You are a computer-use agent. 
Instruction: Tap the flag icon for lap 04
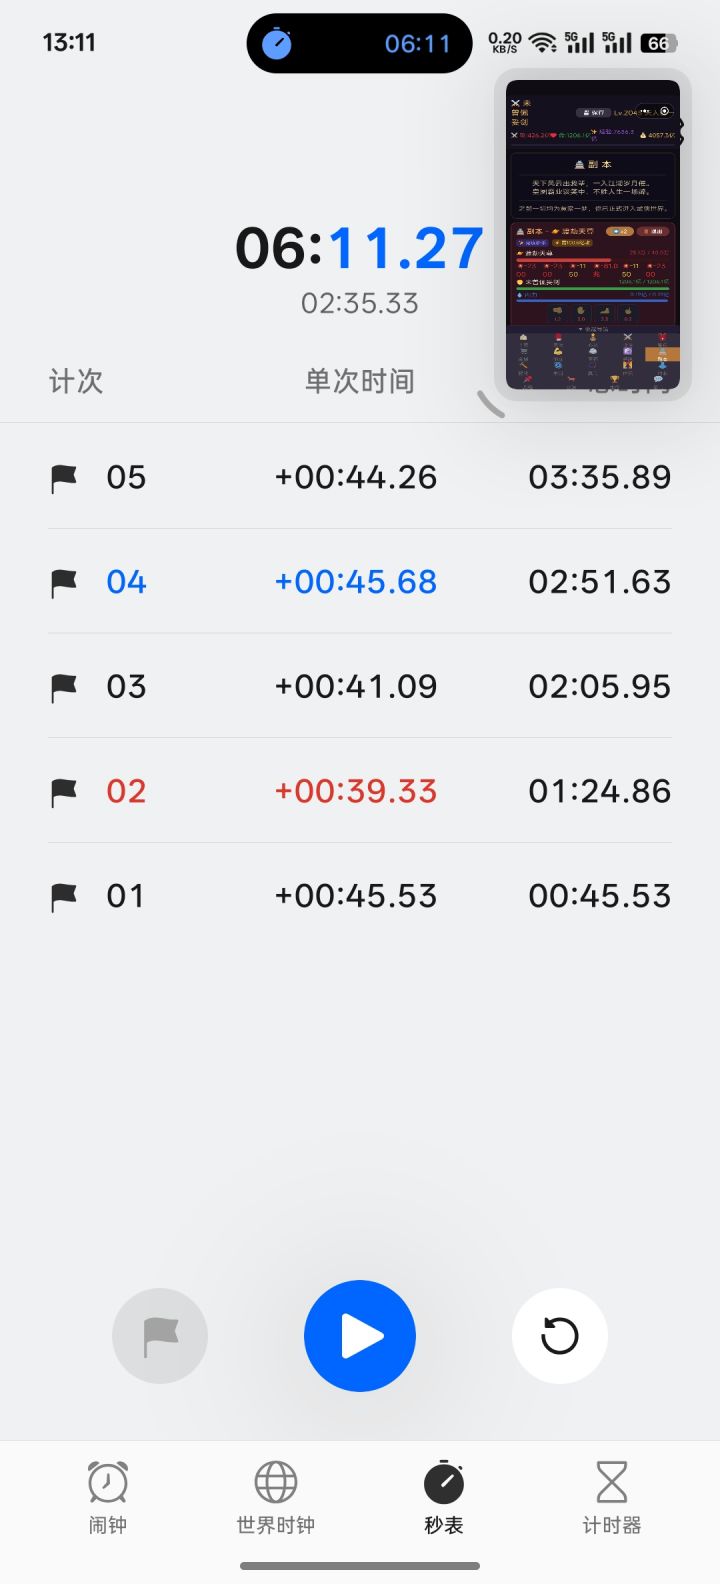click(x=64, y=582)
